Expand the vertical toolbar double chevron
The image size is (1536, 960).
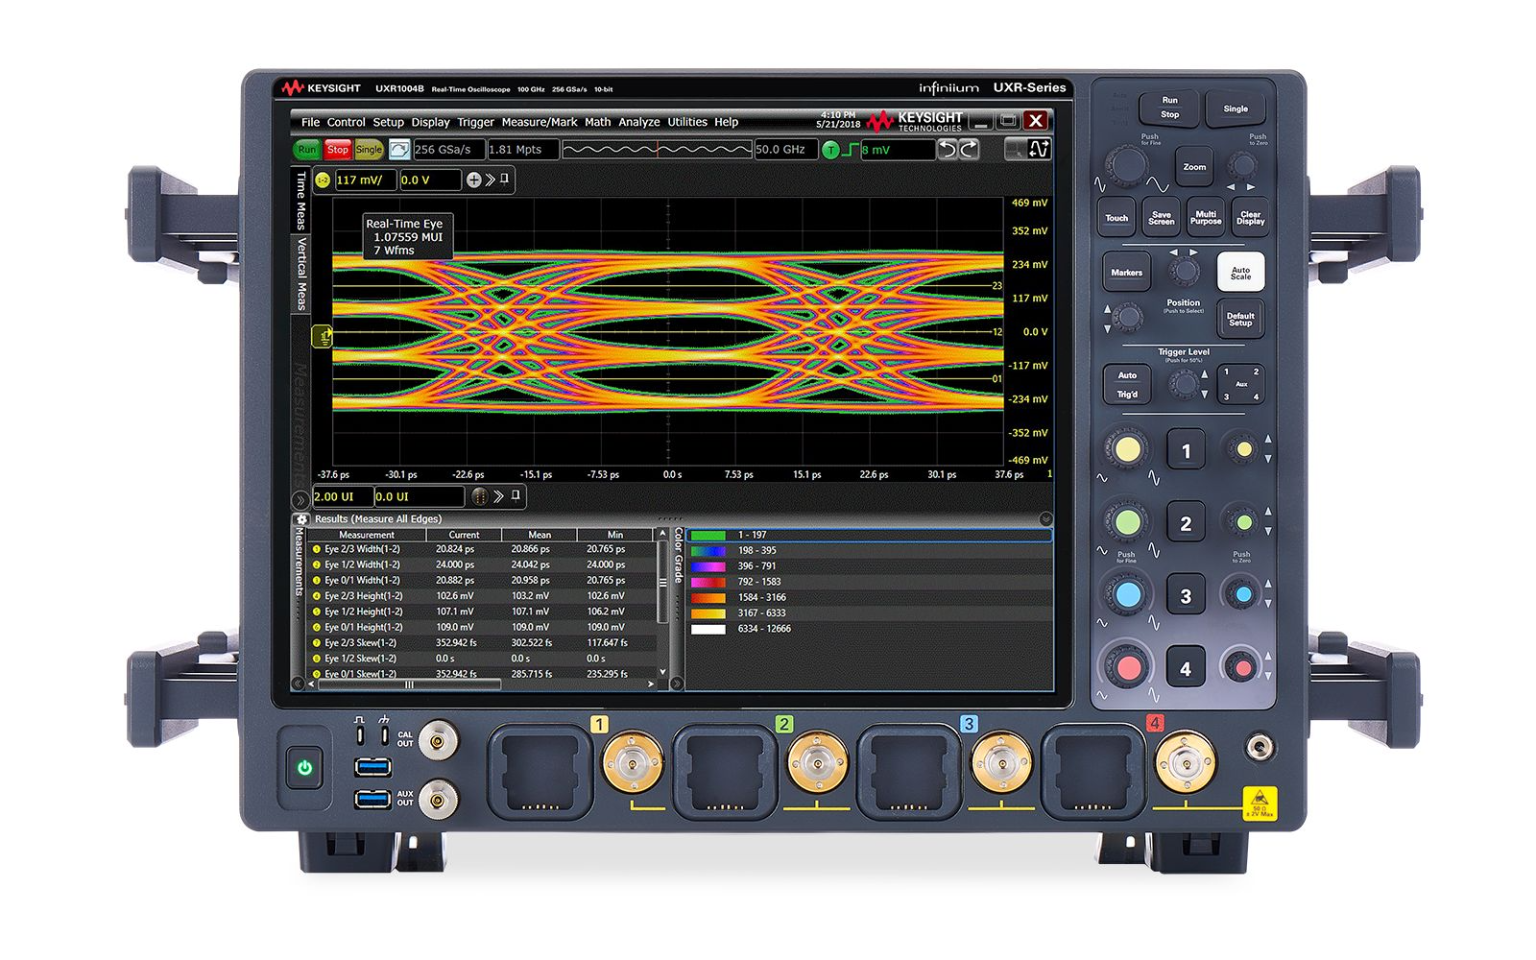(x=490, y=180)
